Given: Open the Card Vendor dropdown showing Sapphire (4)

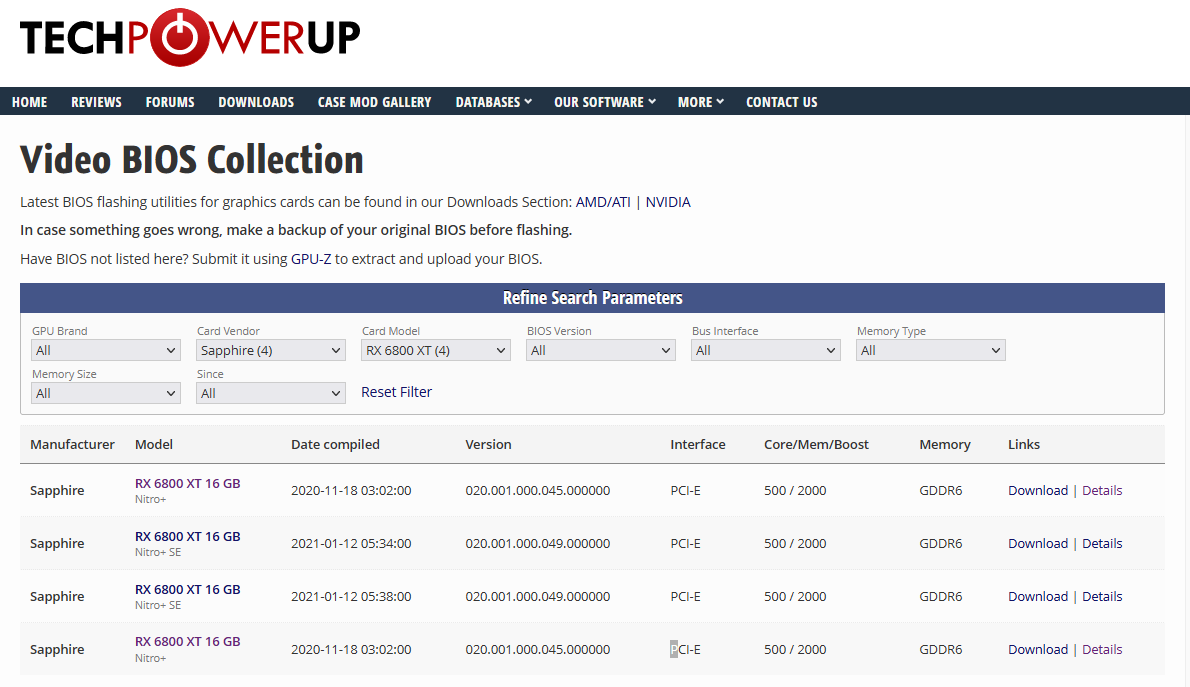Looking at the screenshot, I should click(271, 350).
